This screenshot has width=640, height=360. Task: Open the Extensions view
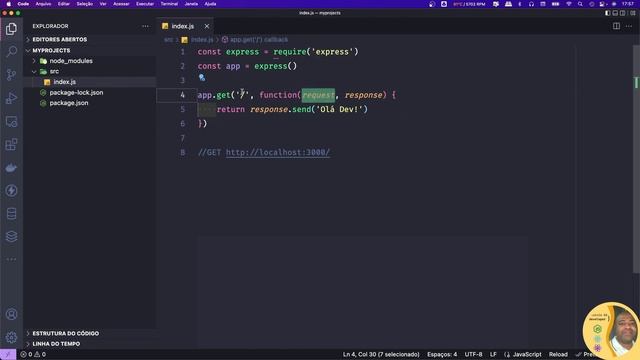[x=11, y=144]
